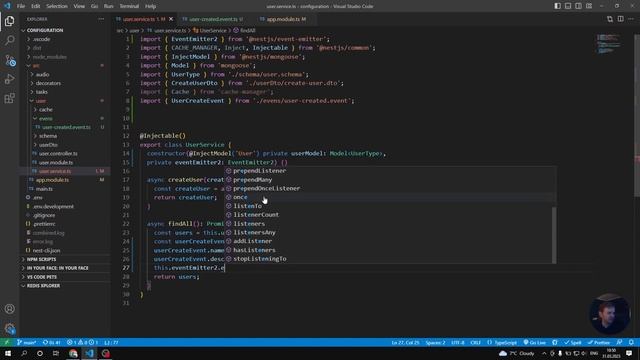The width and height of the screenshot is (640, 360).
Task: Click the Go Live status button
Action: (535, 342)
